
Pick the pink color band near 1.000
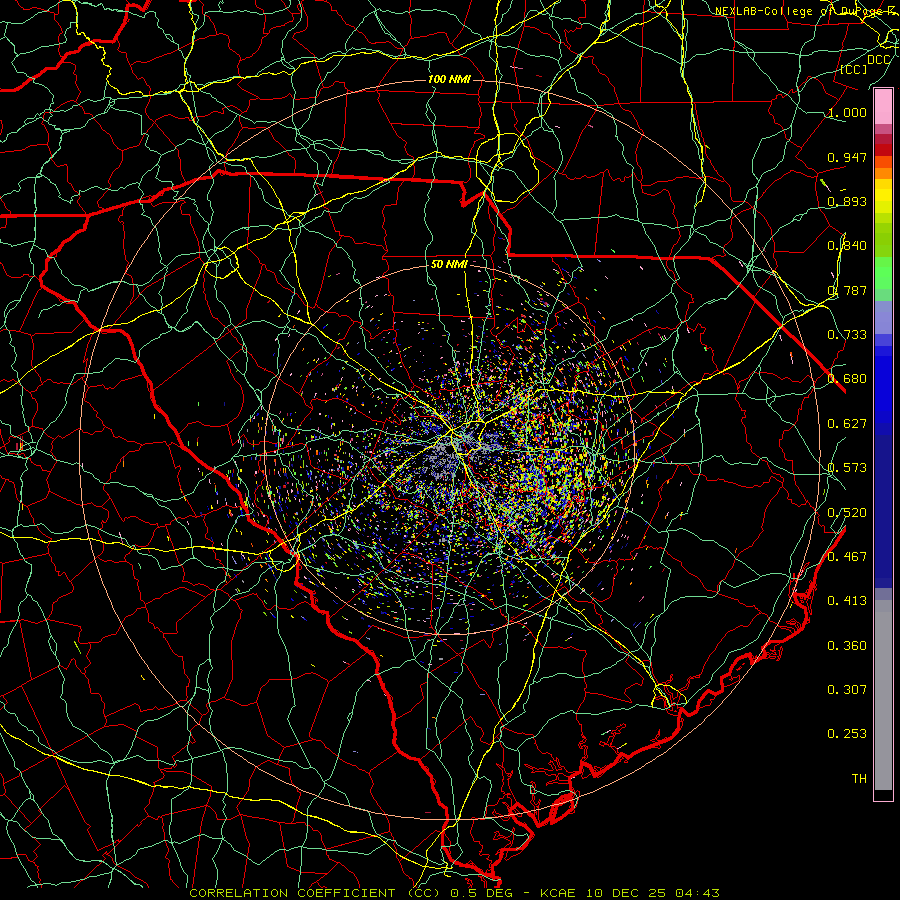(883, 107)
